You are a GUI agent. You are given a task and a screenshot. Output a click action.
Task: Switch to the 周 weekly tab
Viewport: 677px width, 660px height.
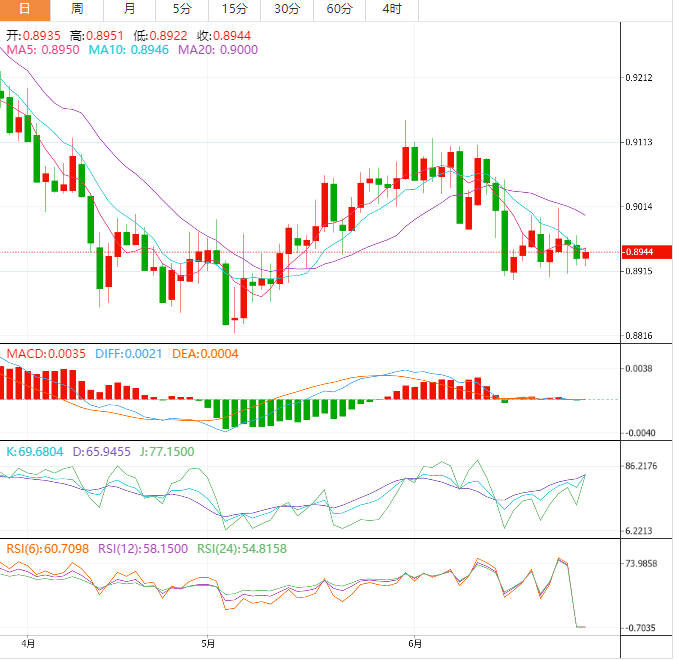78,9
